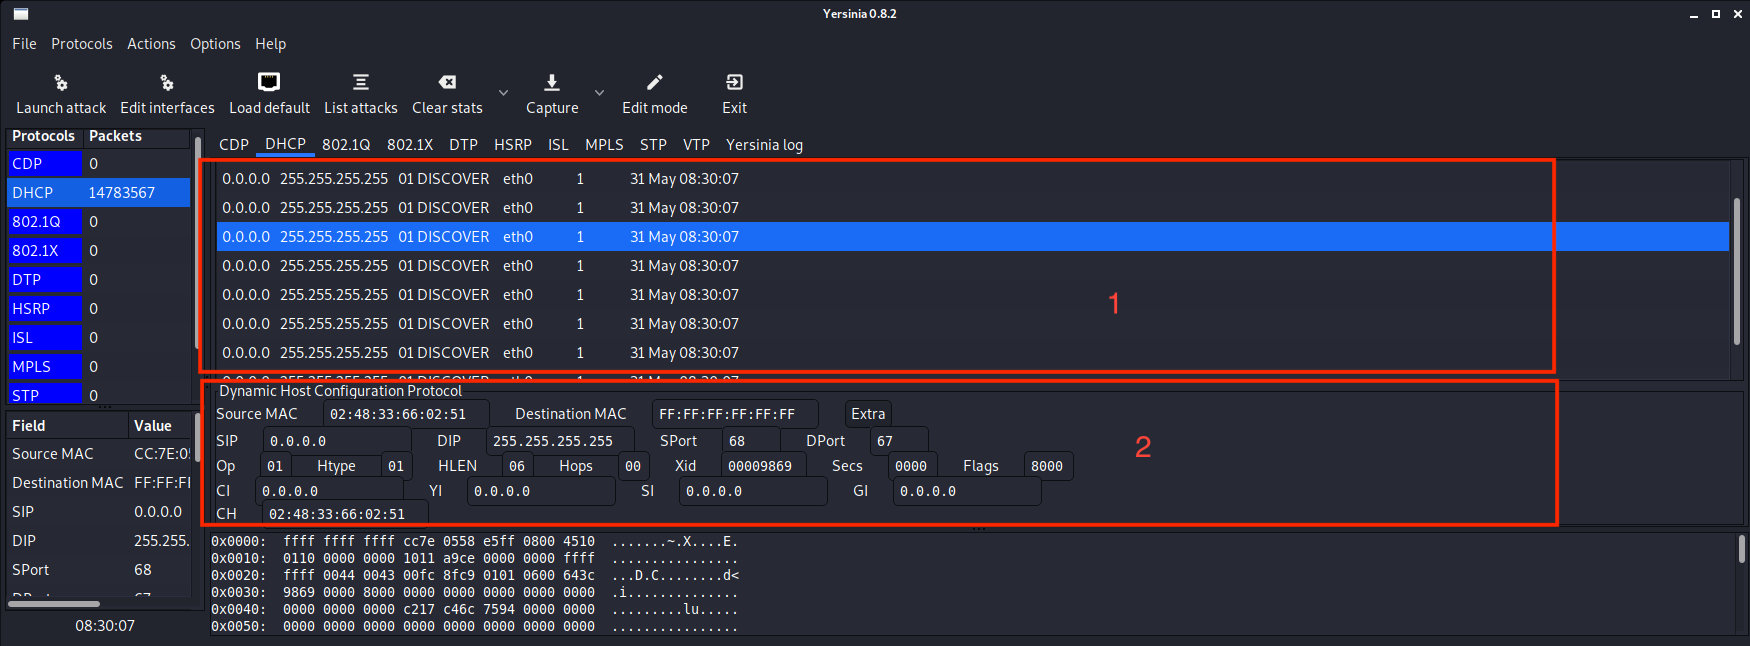Click the SPort field showing 68
Image resolution: width=1750 pixels, height=646 pixels.
(x=751, y=441)
